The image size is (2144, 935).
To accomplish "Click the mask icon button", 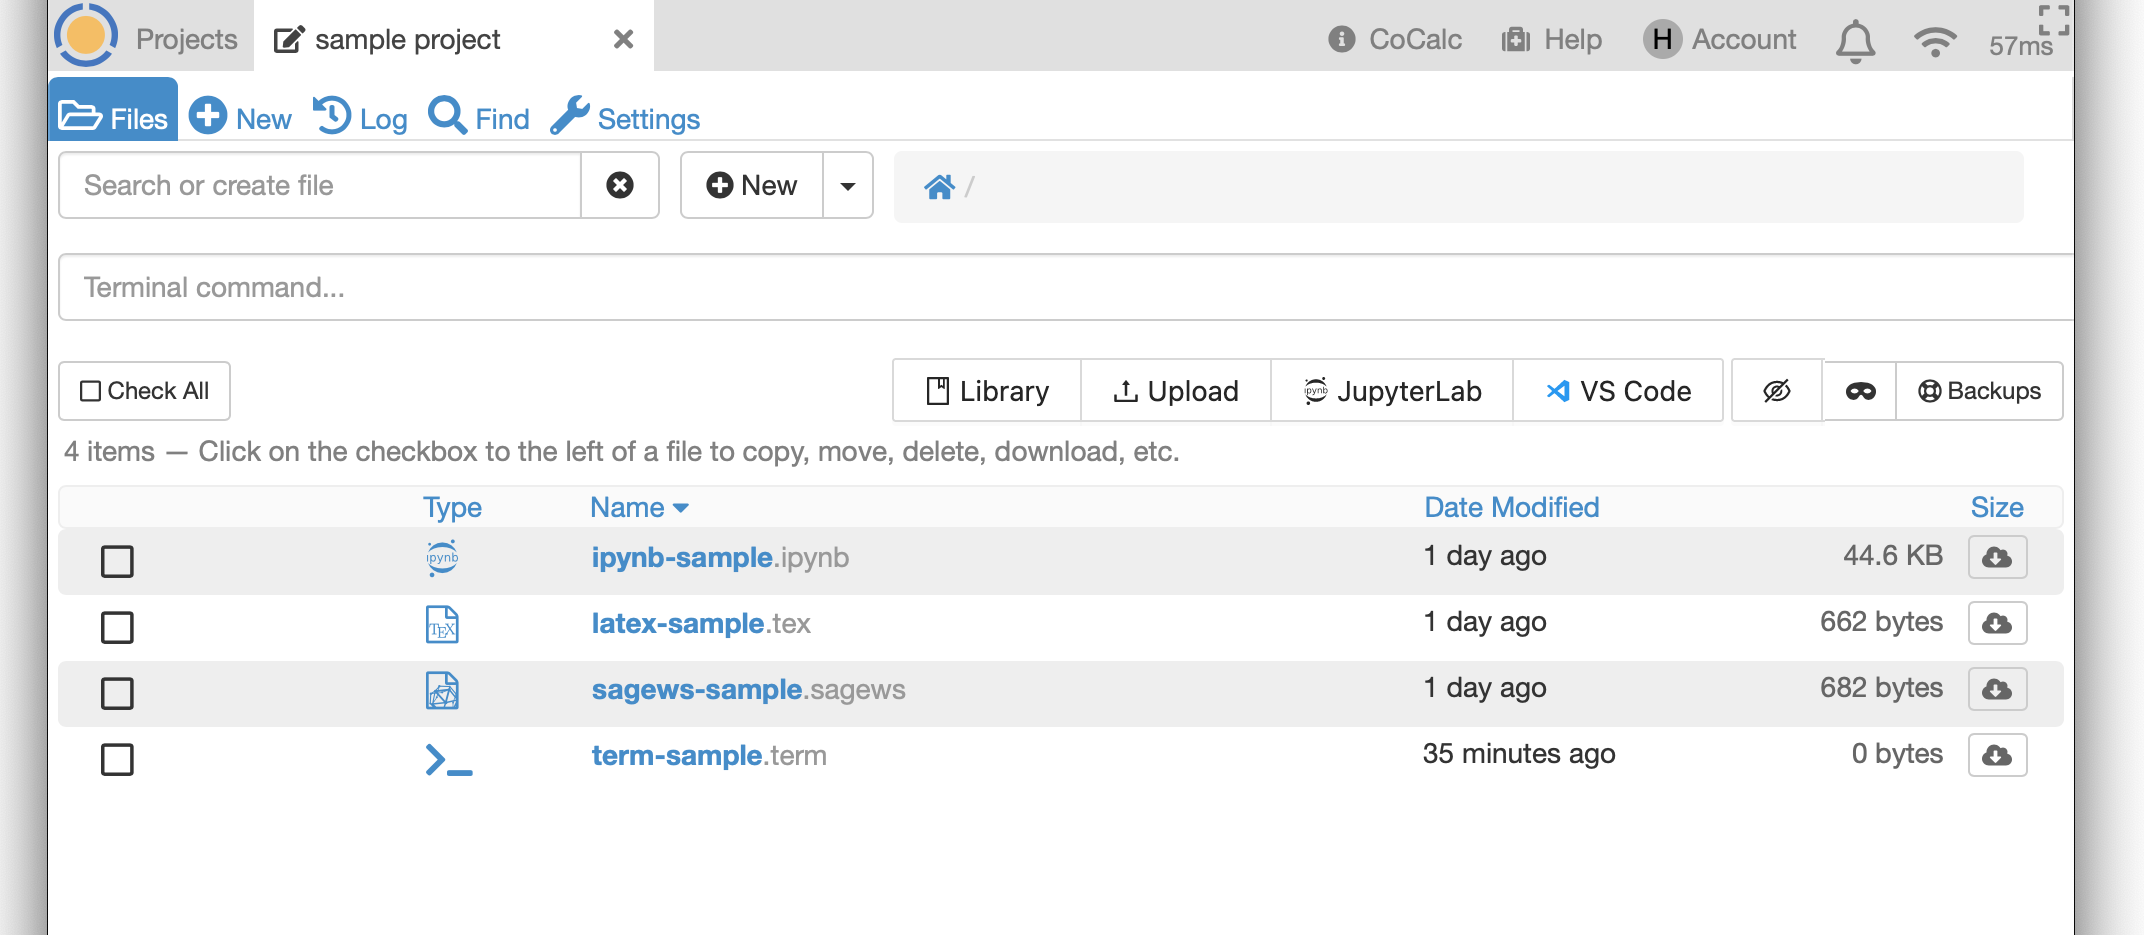I will click(1860, 391).
